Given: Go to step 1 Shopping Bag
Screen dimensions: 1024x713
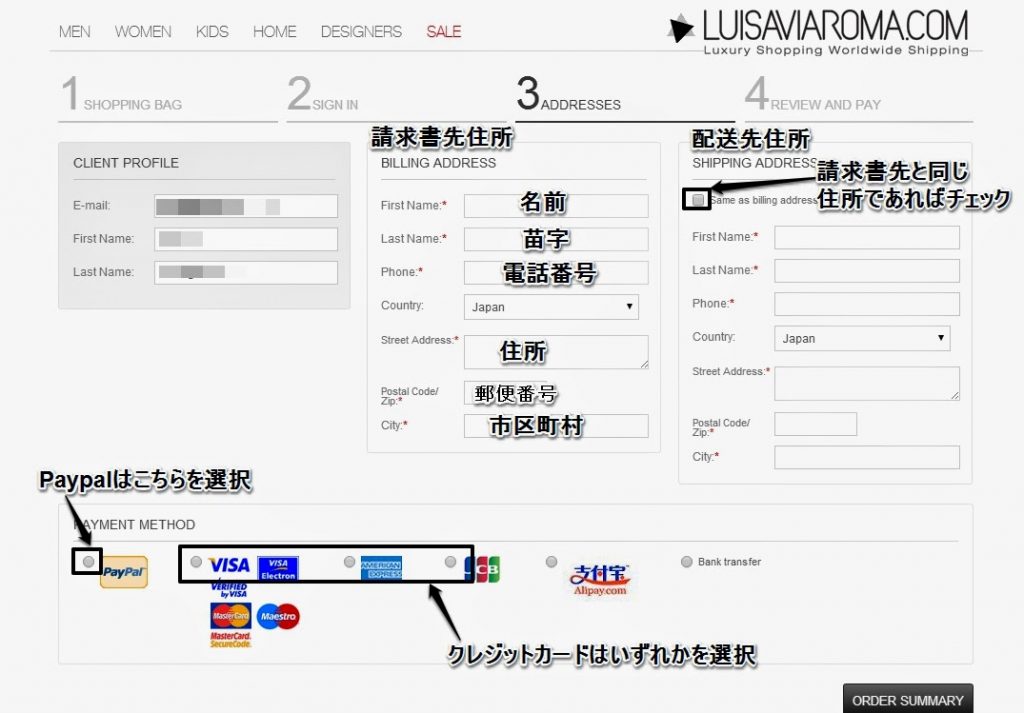Looking at the screenshot, I should click(x=168, y=97).
